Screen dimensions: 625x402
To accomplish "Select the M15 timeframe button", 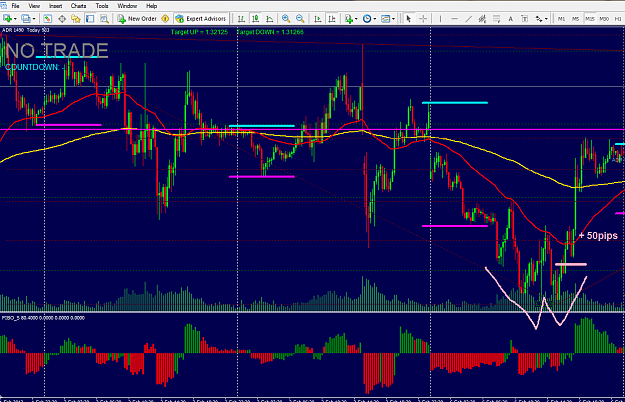I will (x=590, y=19).
